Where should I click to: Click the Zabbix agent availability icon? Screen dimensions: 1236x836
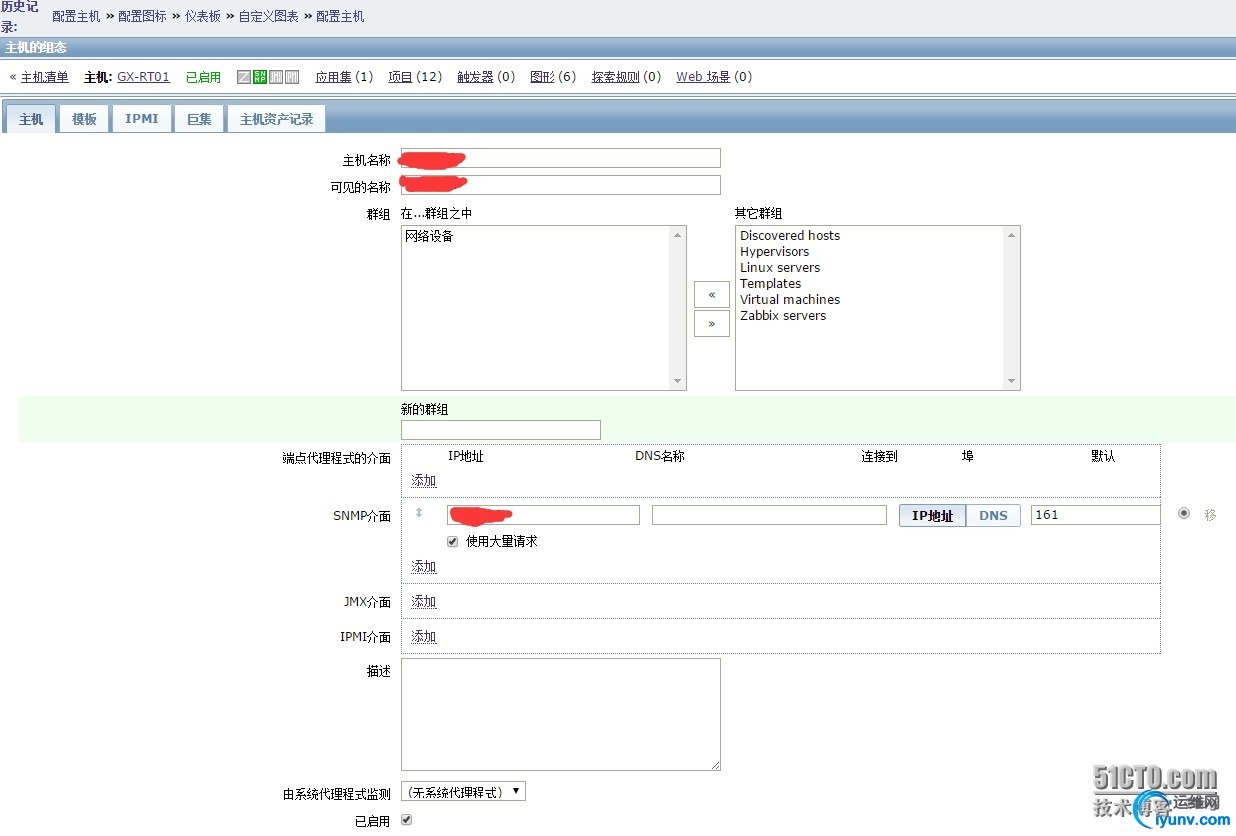click(244, 77)
